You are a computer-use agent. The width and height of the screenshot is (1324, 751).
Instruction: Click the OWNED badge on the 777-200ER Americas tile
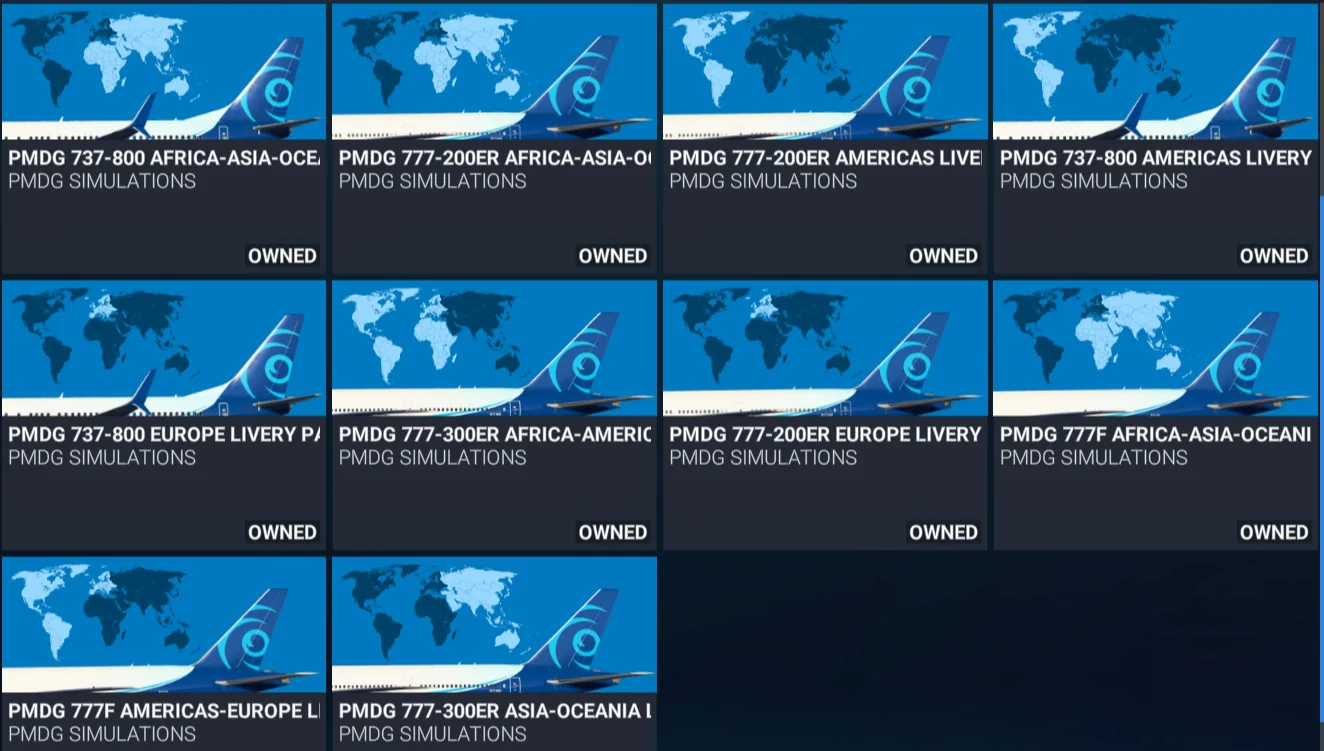click(x=943, y=255)
